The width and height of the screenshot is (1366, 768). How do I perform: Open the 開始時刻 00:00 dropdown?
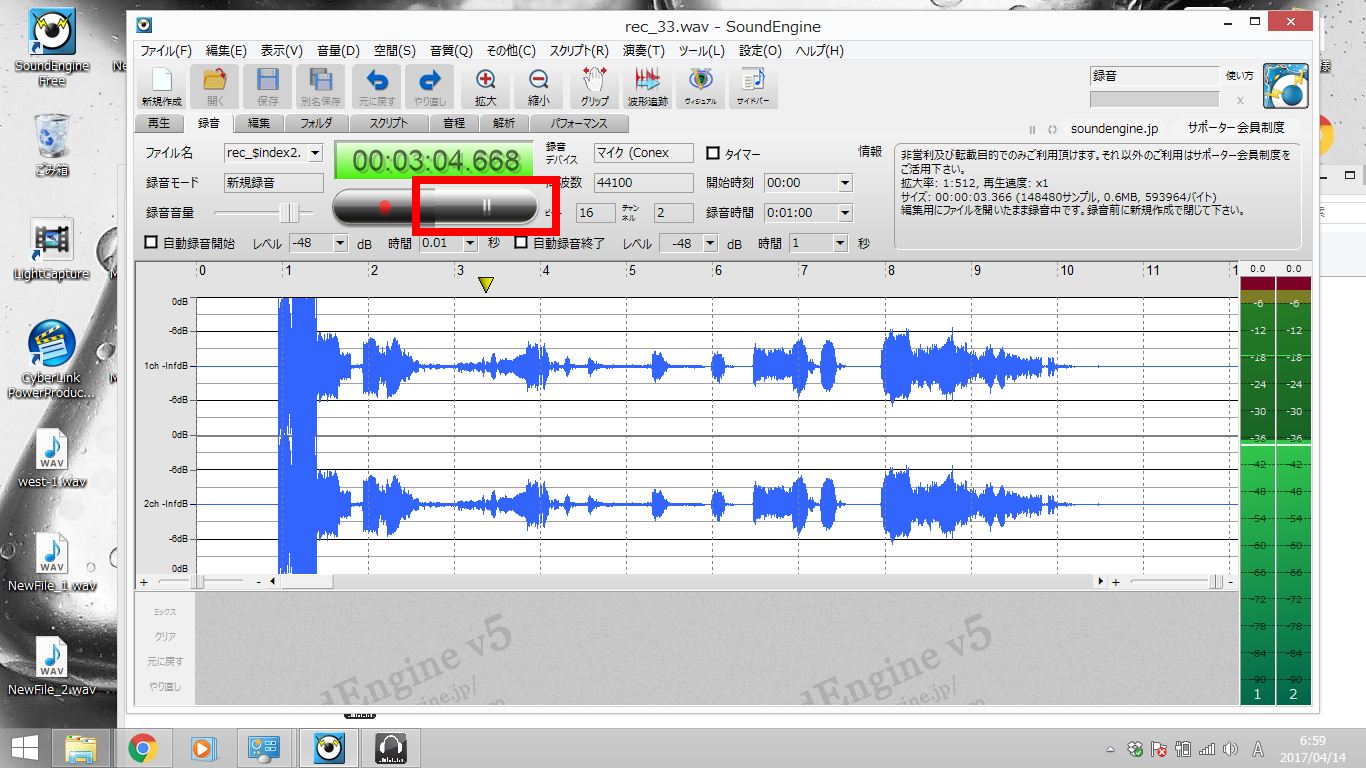pos(845,183)
